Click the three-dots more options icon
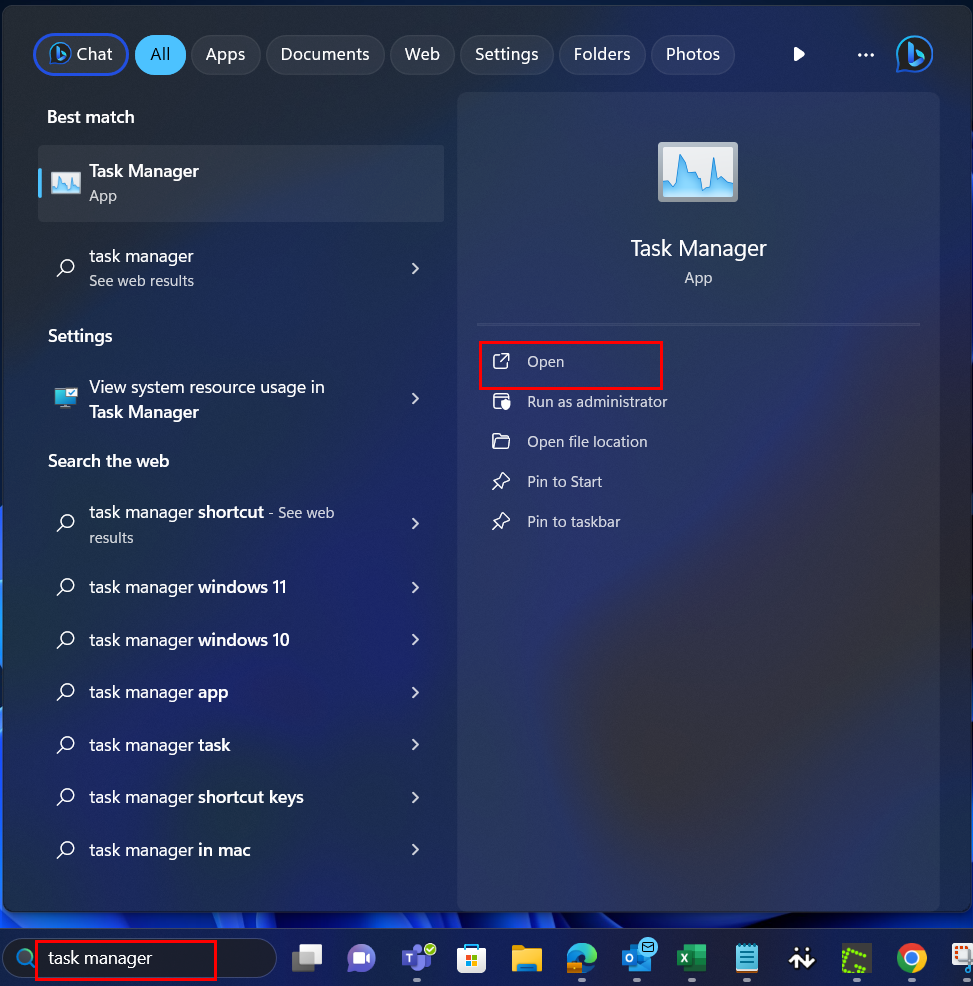973x986 pixels. [866, 55]
